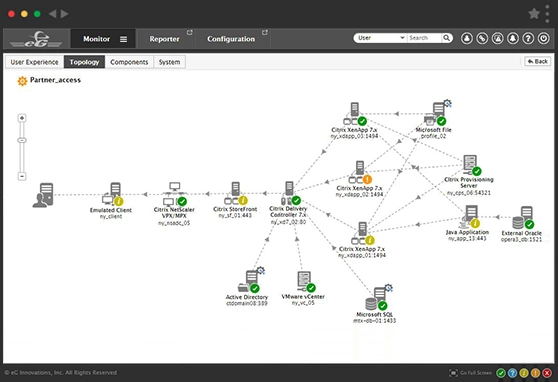Select the Citrix Delivery Controller 7.x node
This screenshot has width=558, height=382.
pyautogui.click(x=290, y=193)
